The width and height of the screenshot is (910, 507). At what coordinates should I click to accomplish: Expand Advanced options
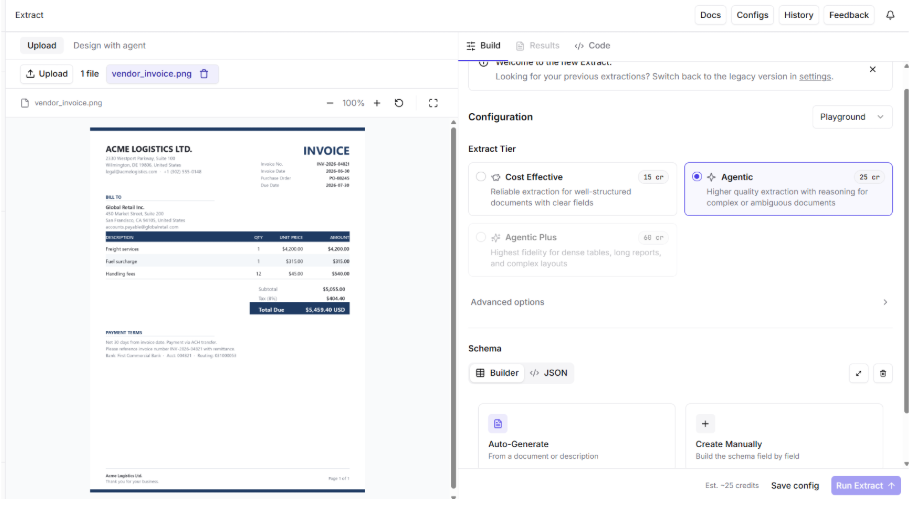pos(680,302)
